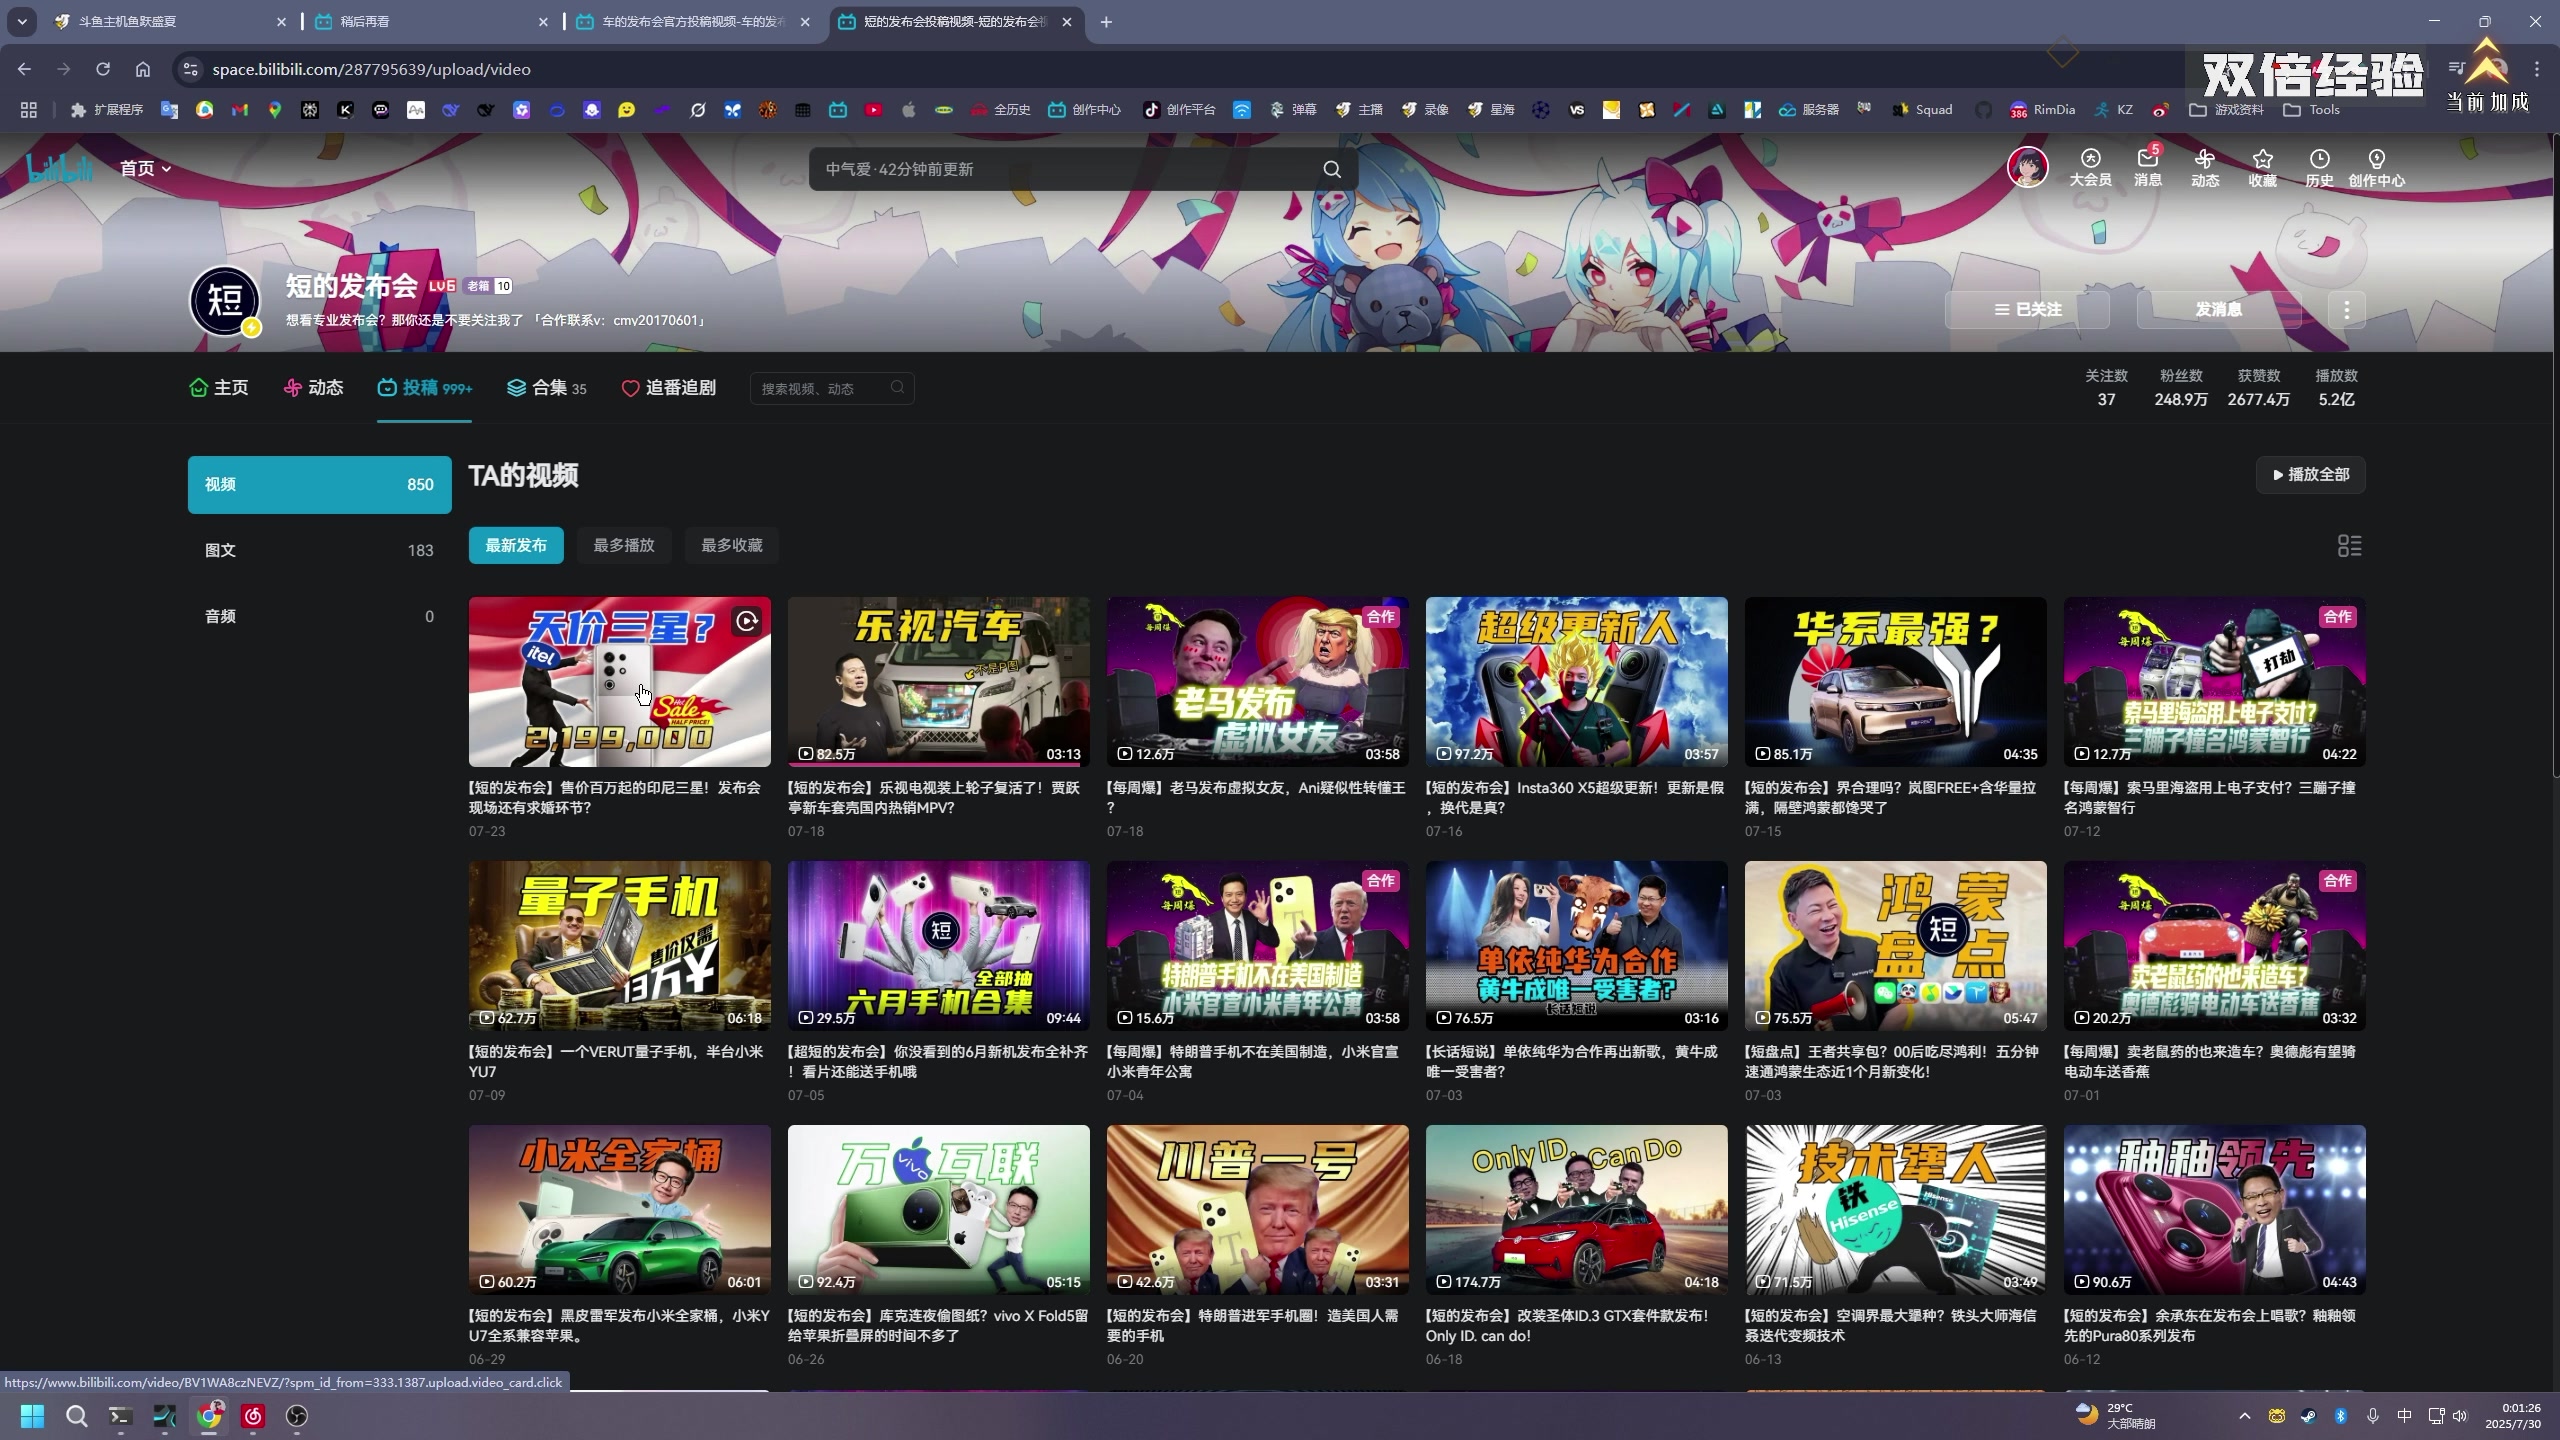This screenshot has height=1440, width=2560.
Task: Open 川普一号 video thumbnail
Action: click(x=1257, y=1210)
